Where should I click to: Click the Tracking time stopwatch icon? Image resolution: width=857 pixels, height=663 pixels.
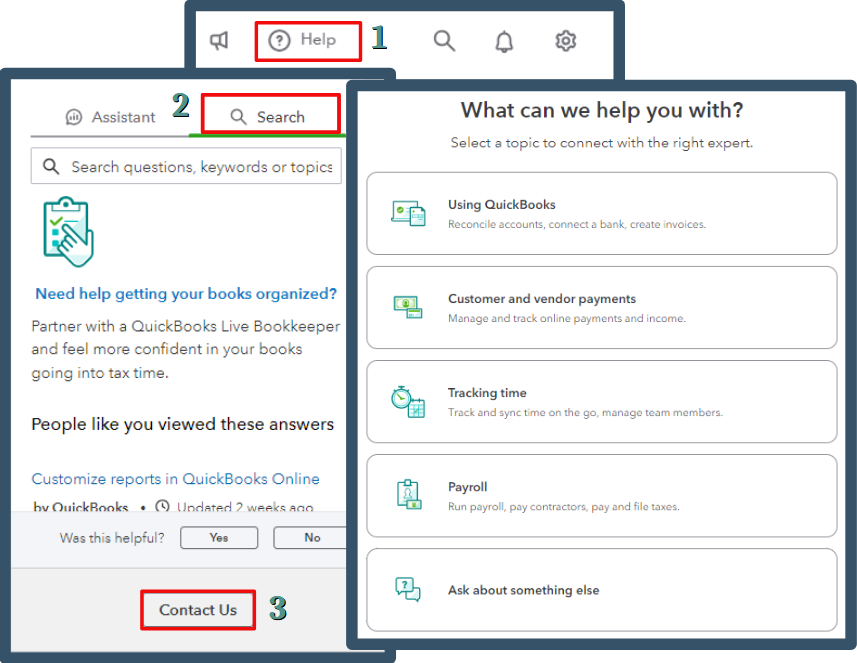(406, 400)
